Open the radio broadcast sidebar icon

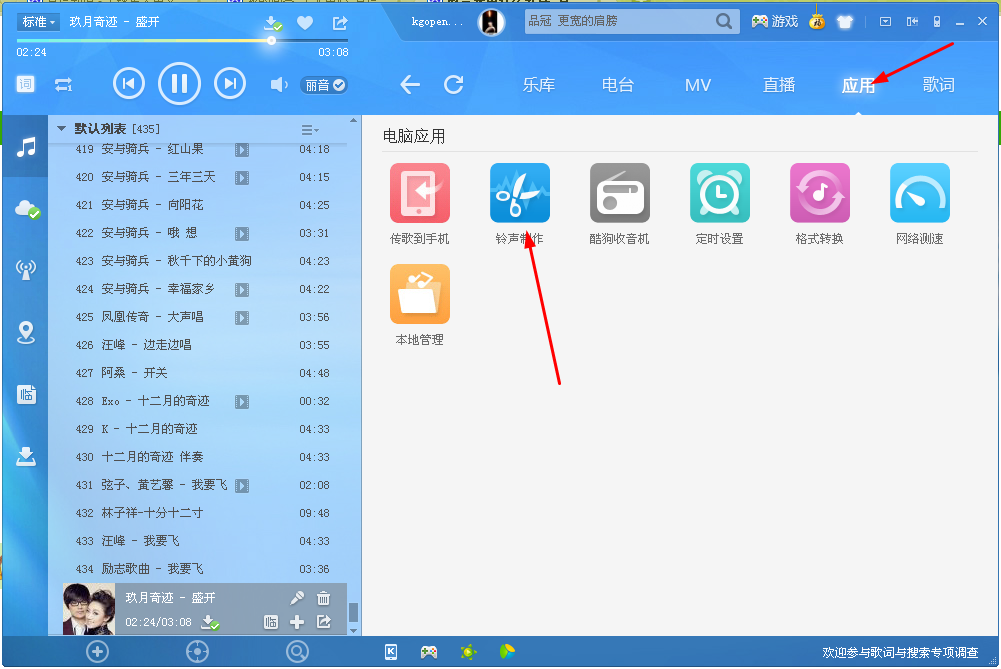click(26, 269)
